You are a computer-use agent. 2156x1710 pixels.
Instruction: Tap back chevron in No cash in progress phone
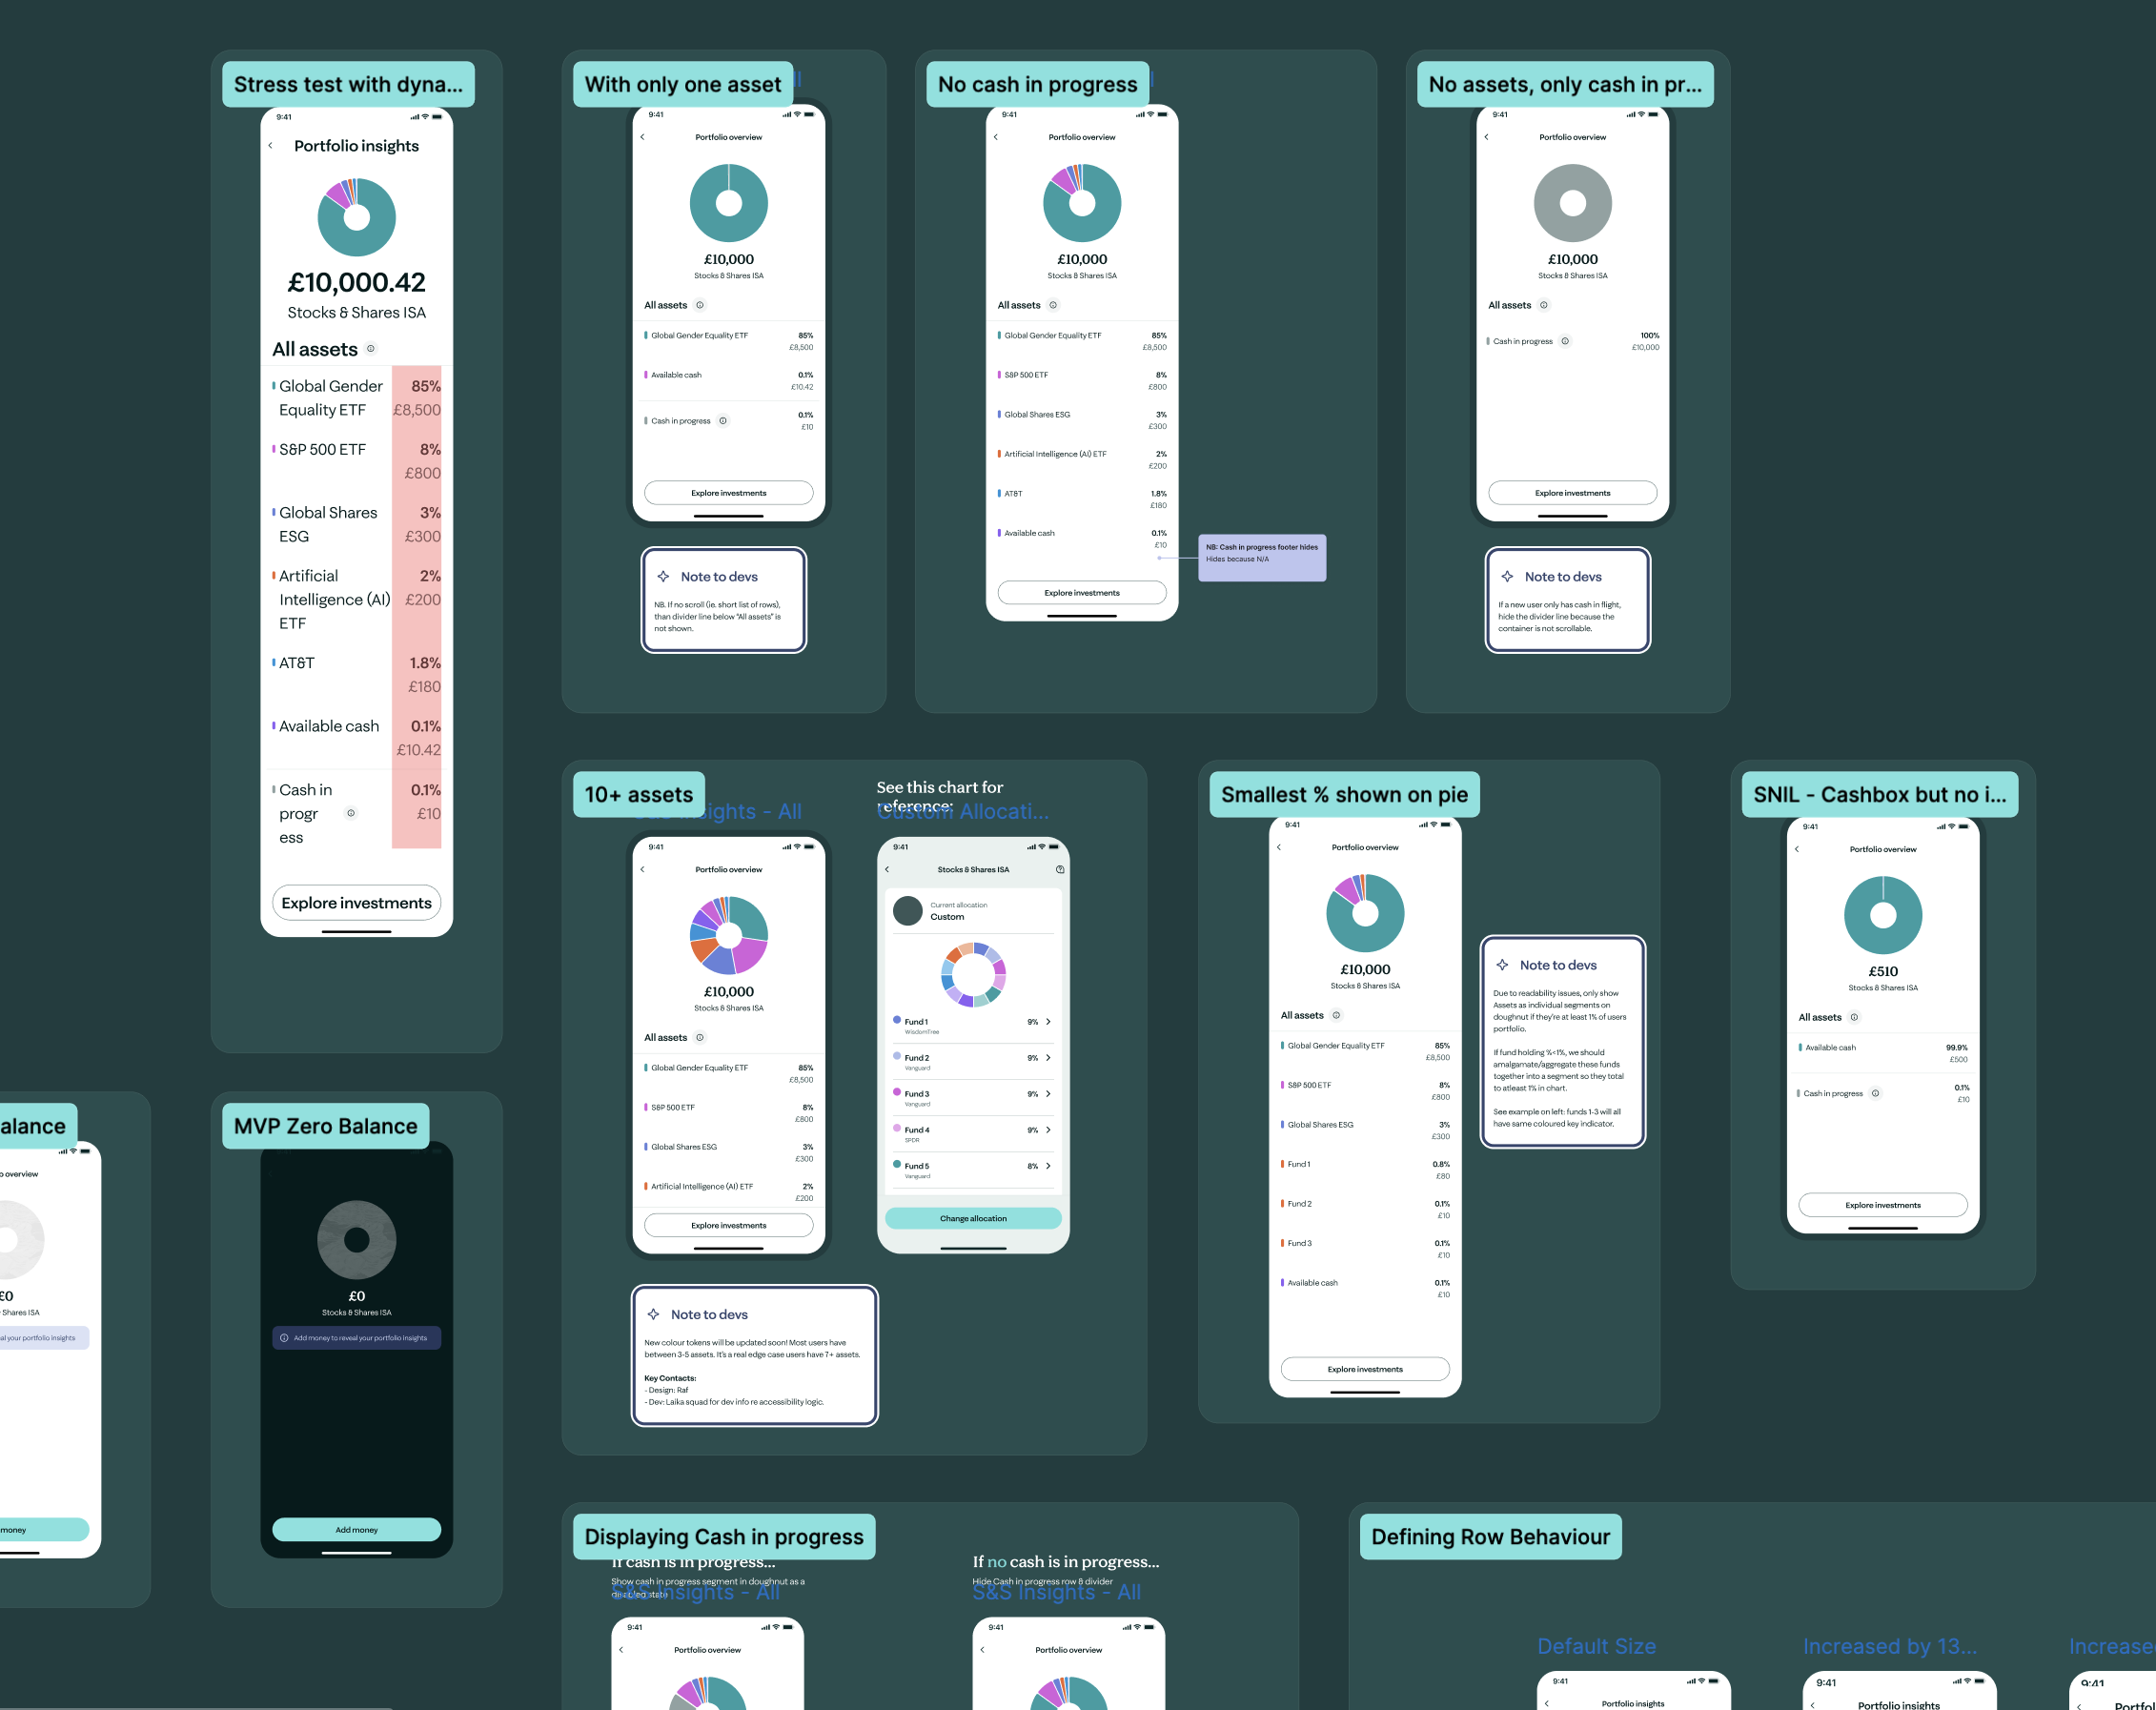click(995, 137)
